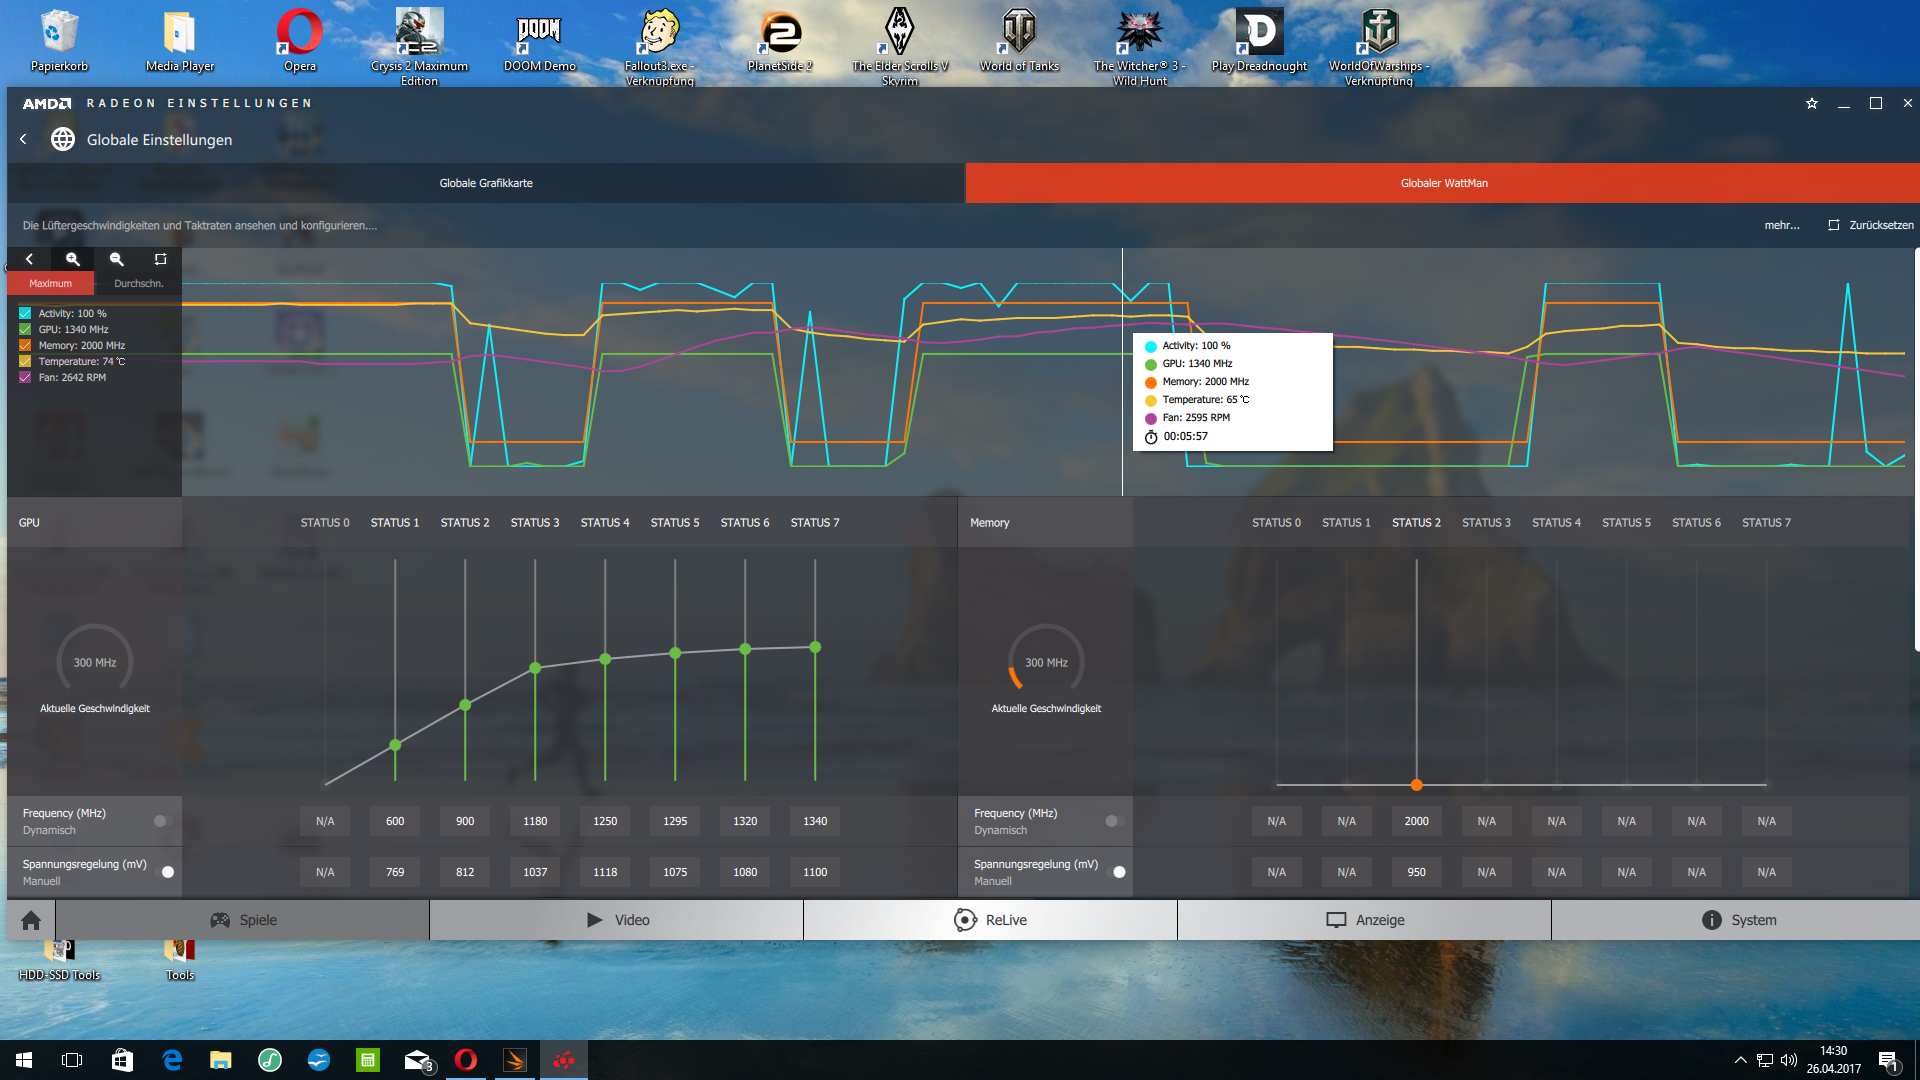Click the GPU Status 7 frequency curve point
Viewport: 1920px width, 1080px height.
815,647
